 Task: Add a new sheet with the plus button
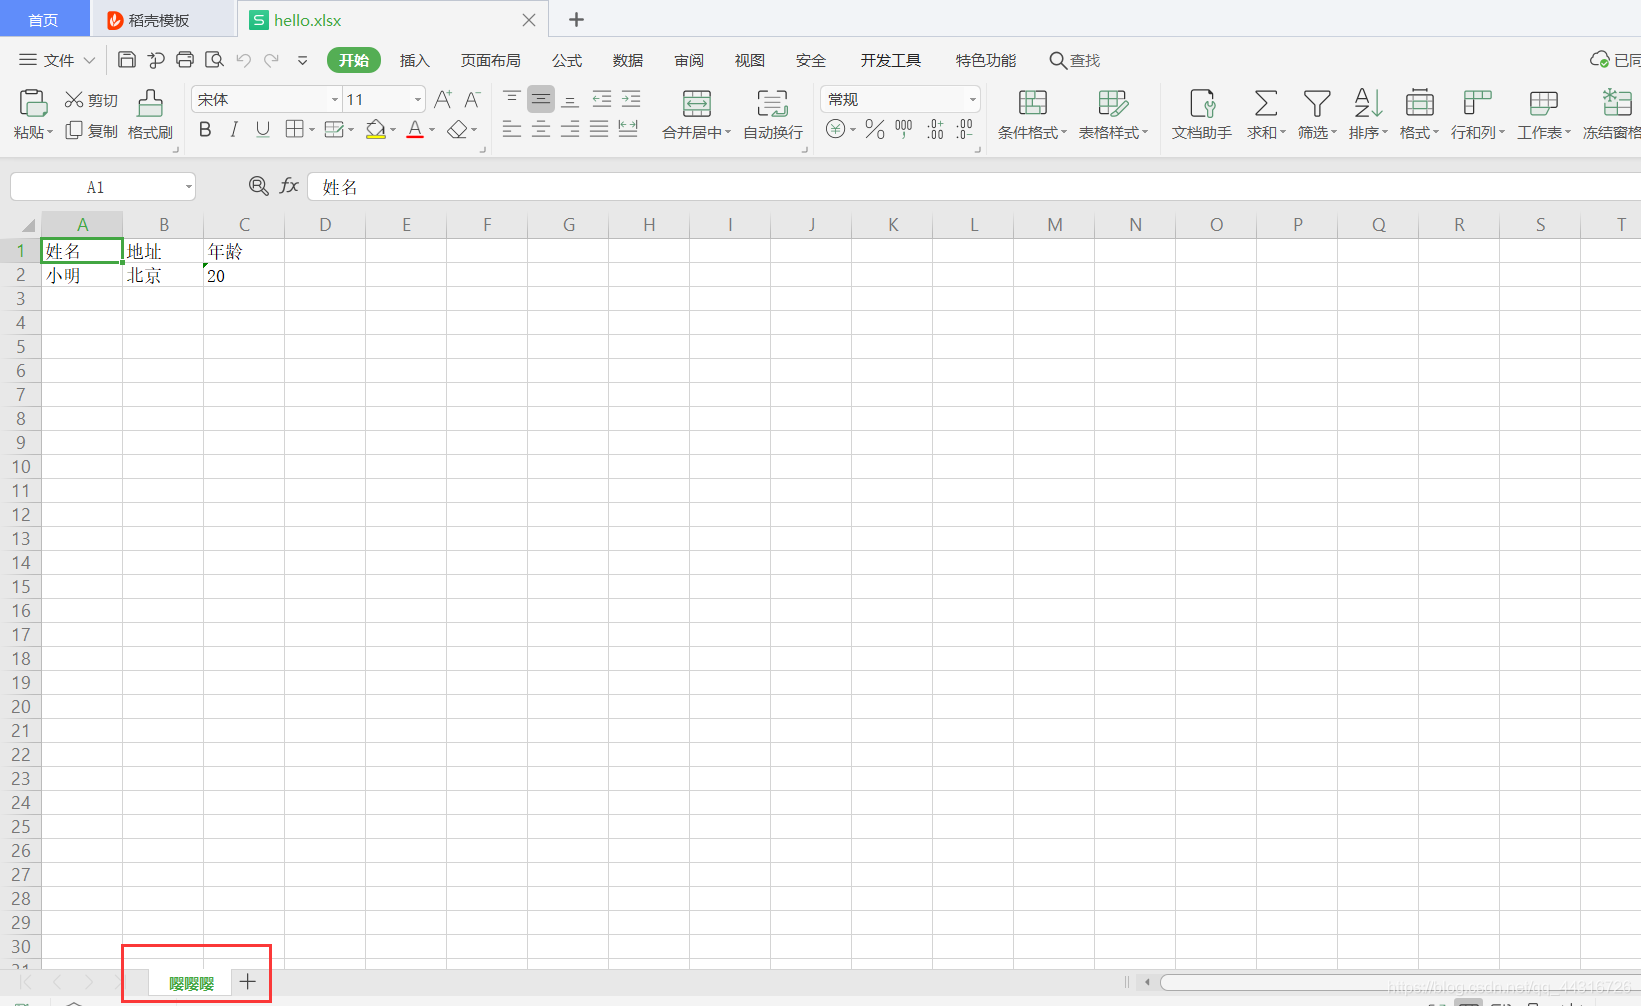click(248, 982)
